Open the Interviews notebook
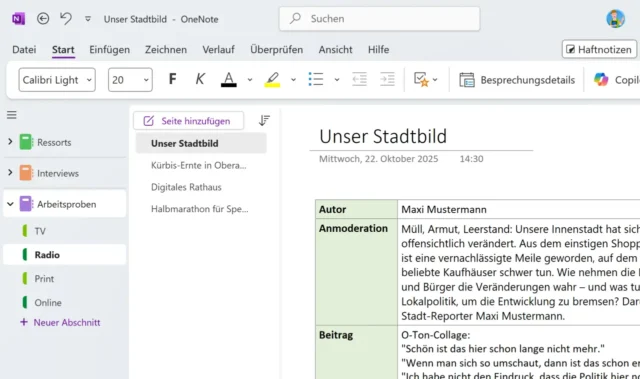The width and height of the screenshot is (640, 379). (58, 173)
